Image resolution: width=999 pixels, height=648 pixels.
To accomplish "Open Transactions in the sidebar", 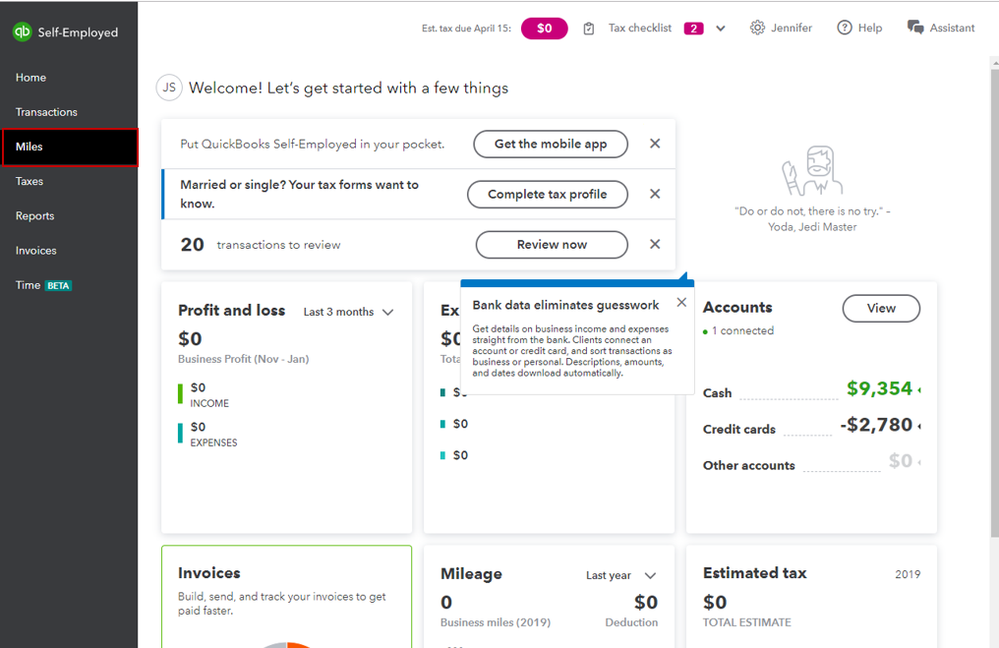I will coord(46,112).
